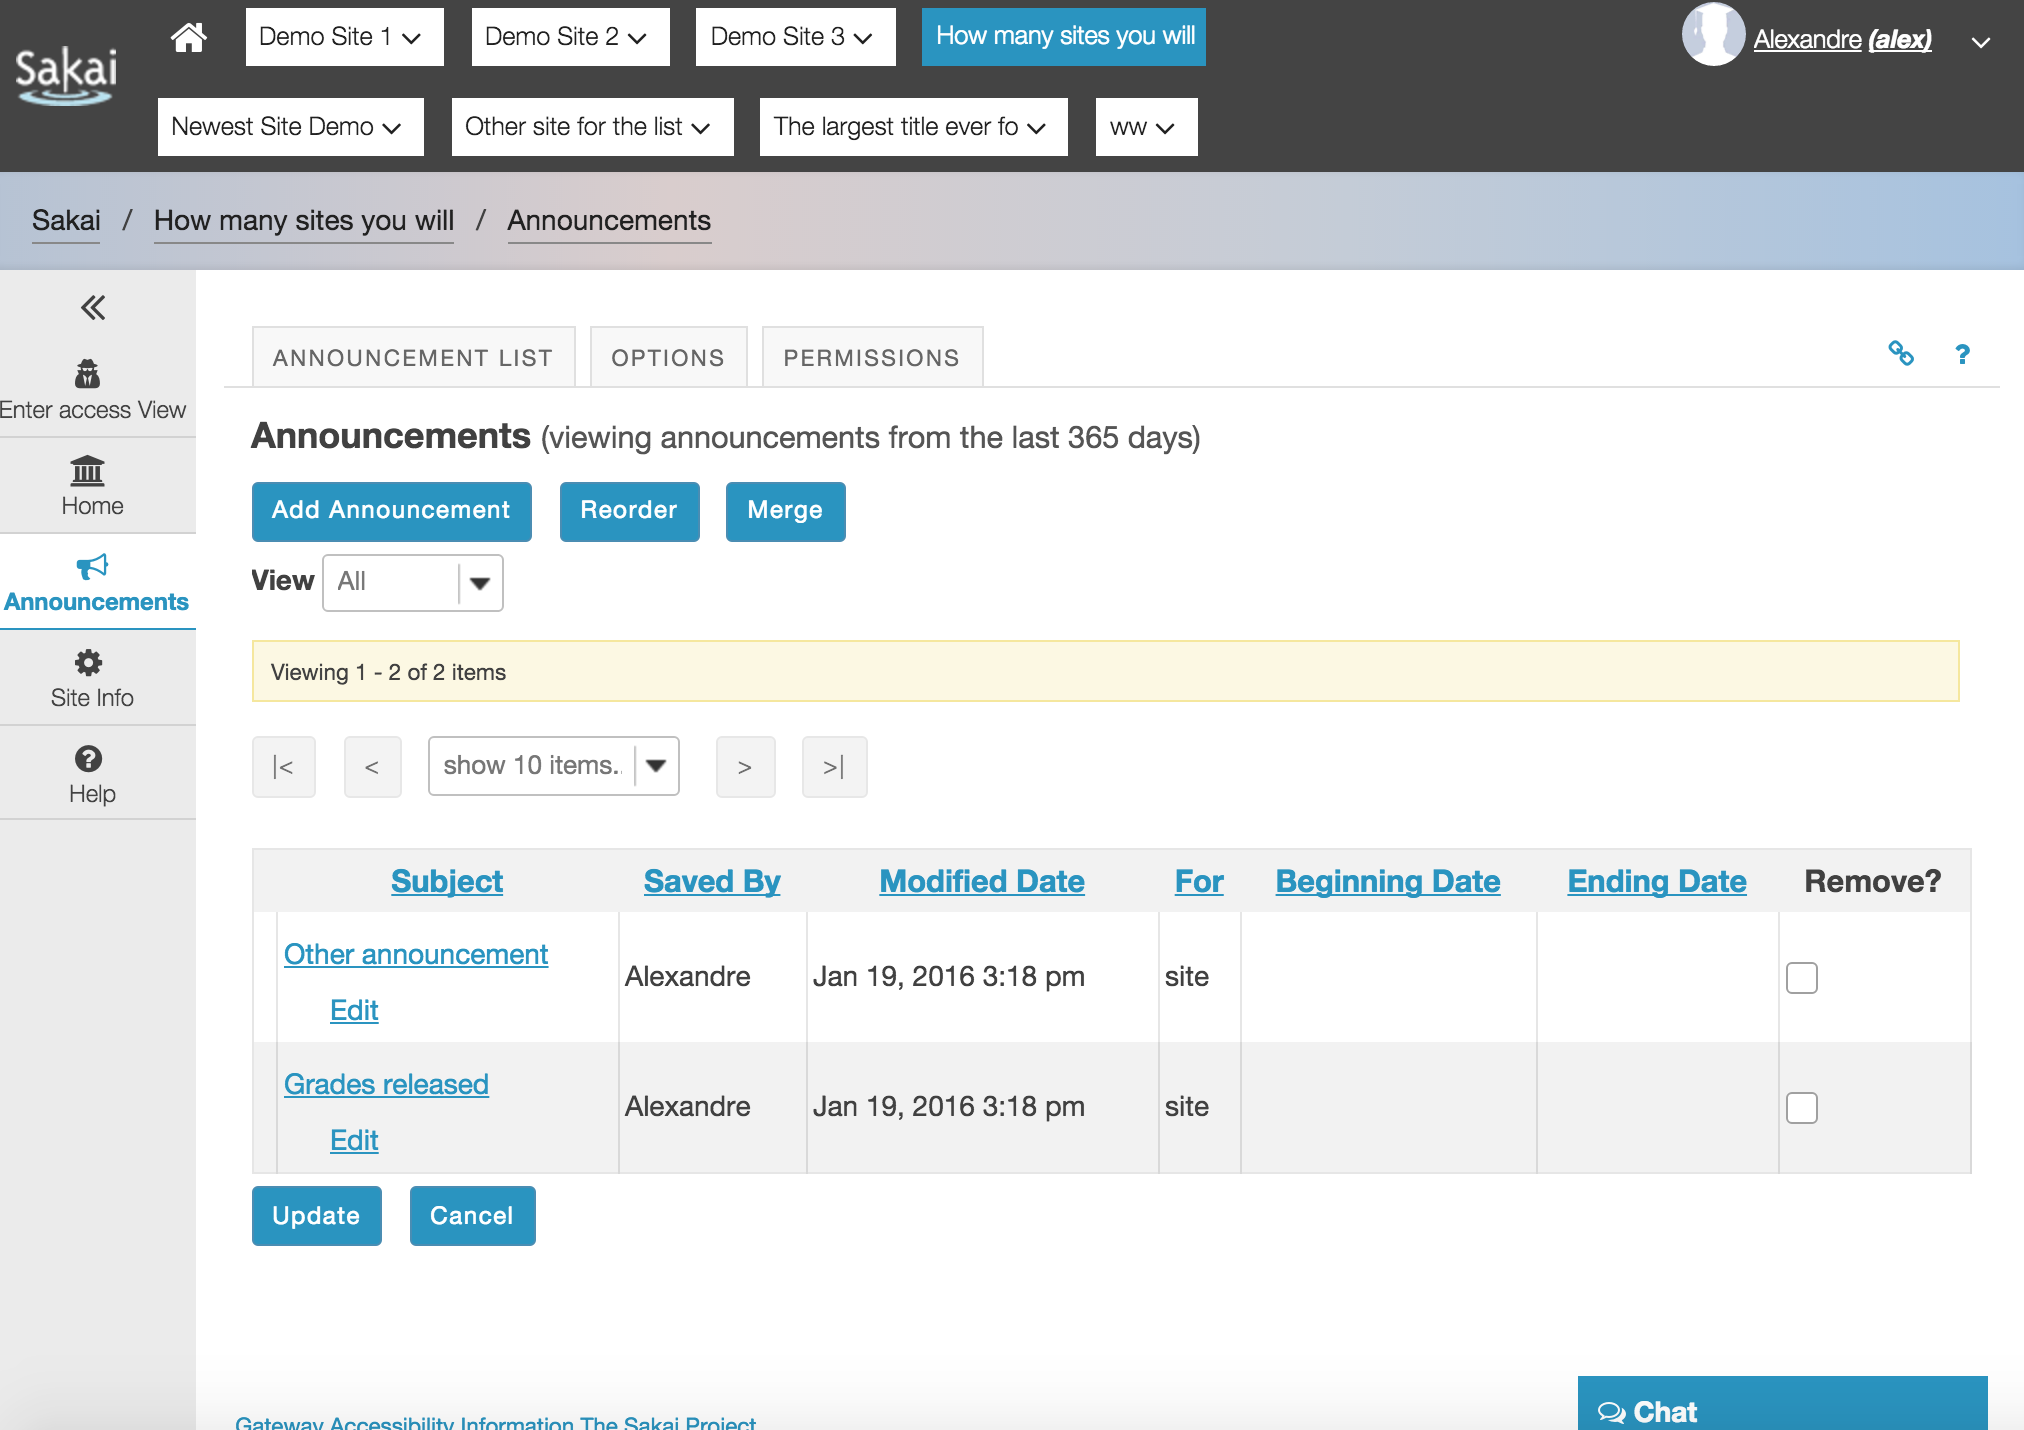Switch to Permissions tab
The height and width of the screenshot is (1430, 2024).
872,357
